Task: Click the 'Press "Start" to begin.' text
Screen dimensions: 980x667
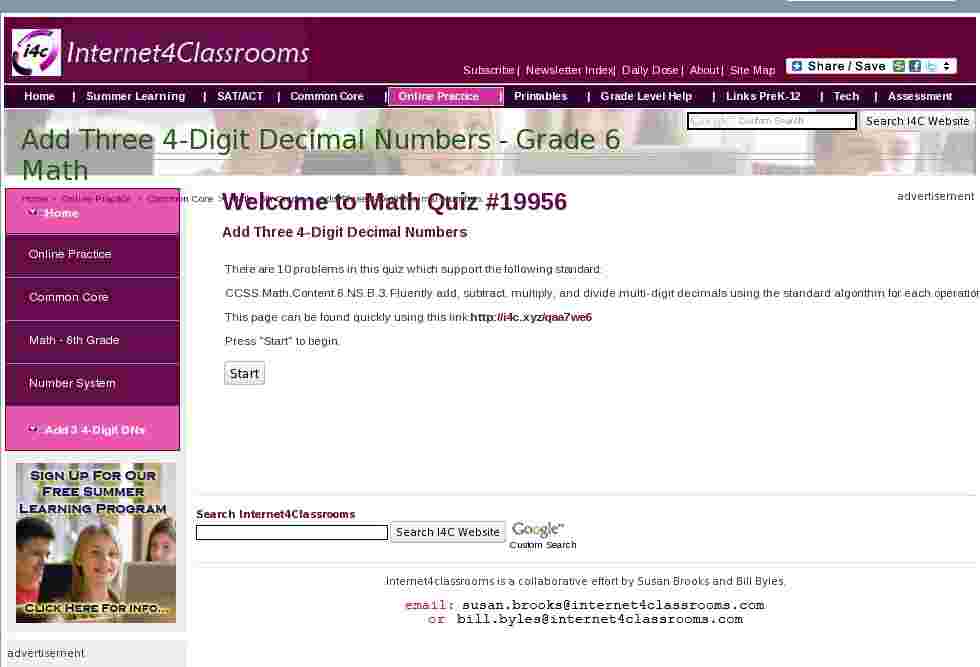Action: (x=282, y=341)
